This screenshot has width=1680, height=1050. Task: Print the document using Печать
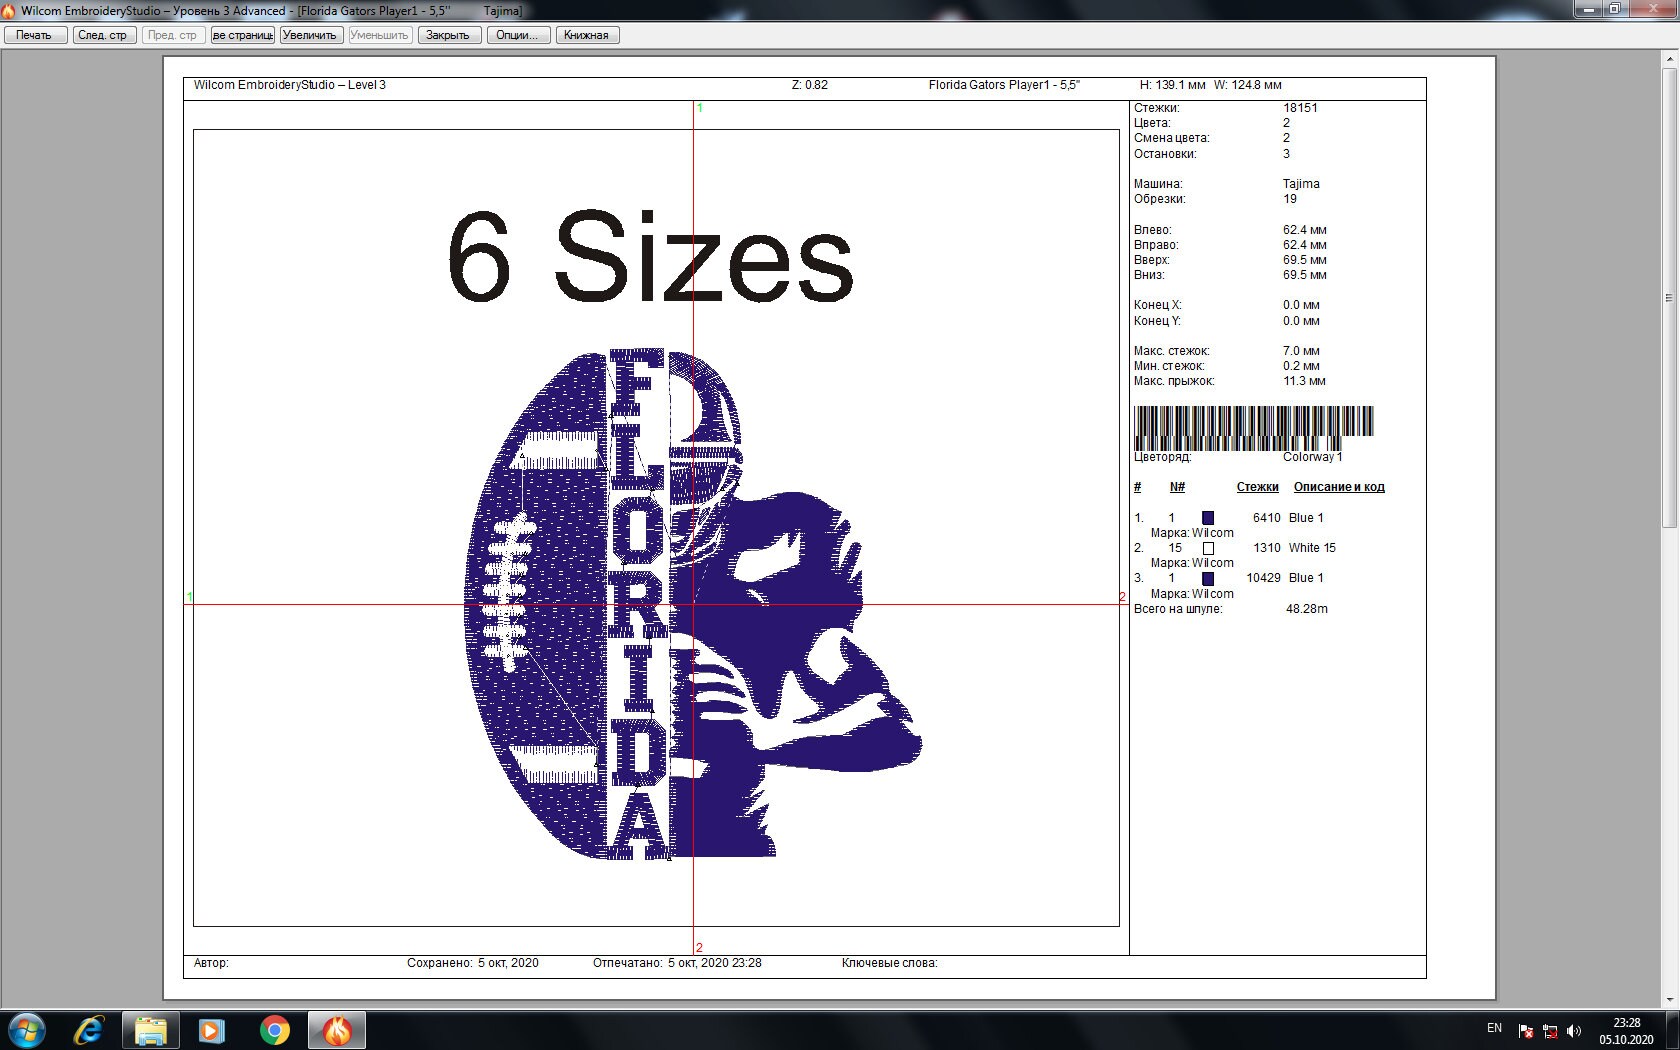tap(34, 34)
